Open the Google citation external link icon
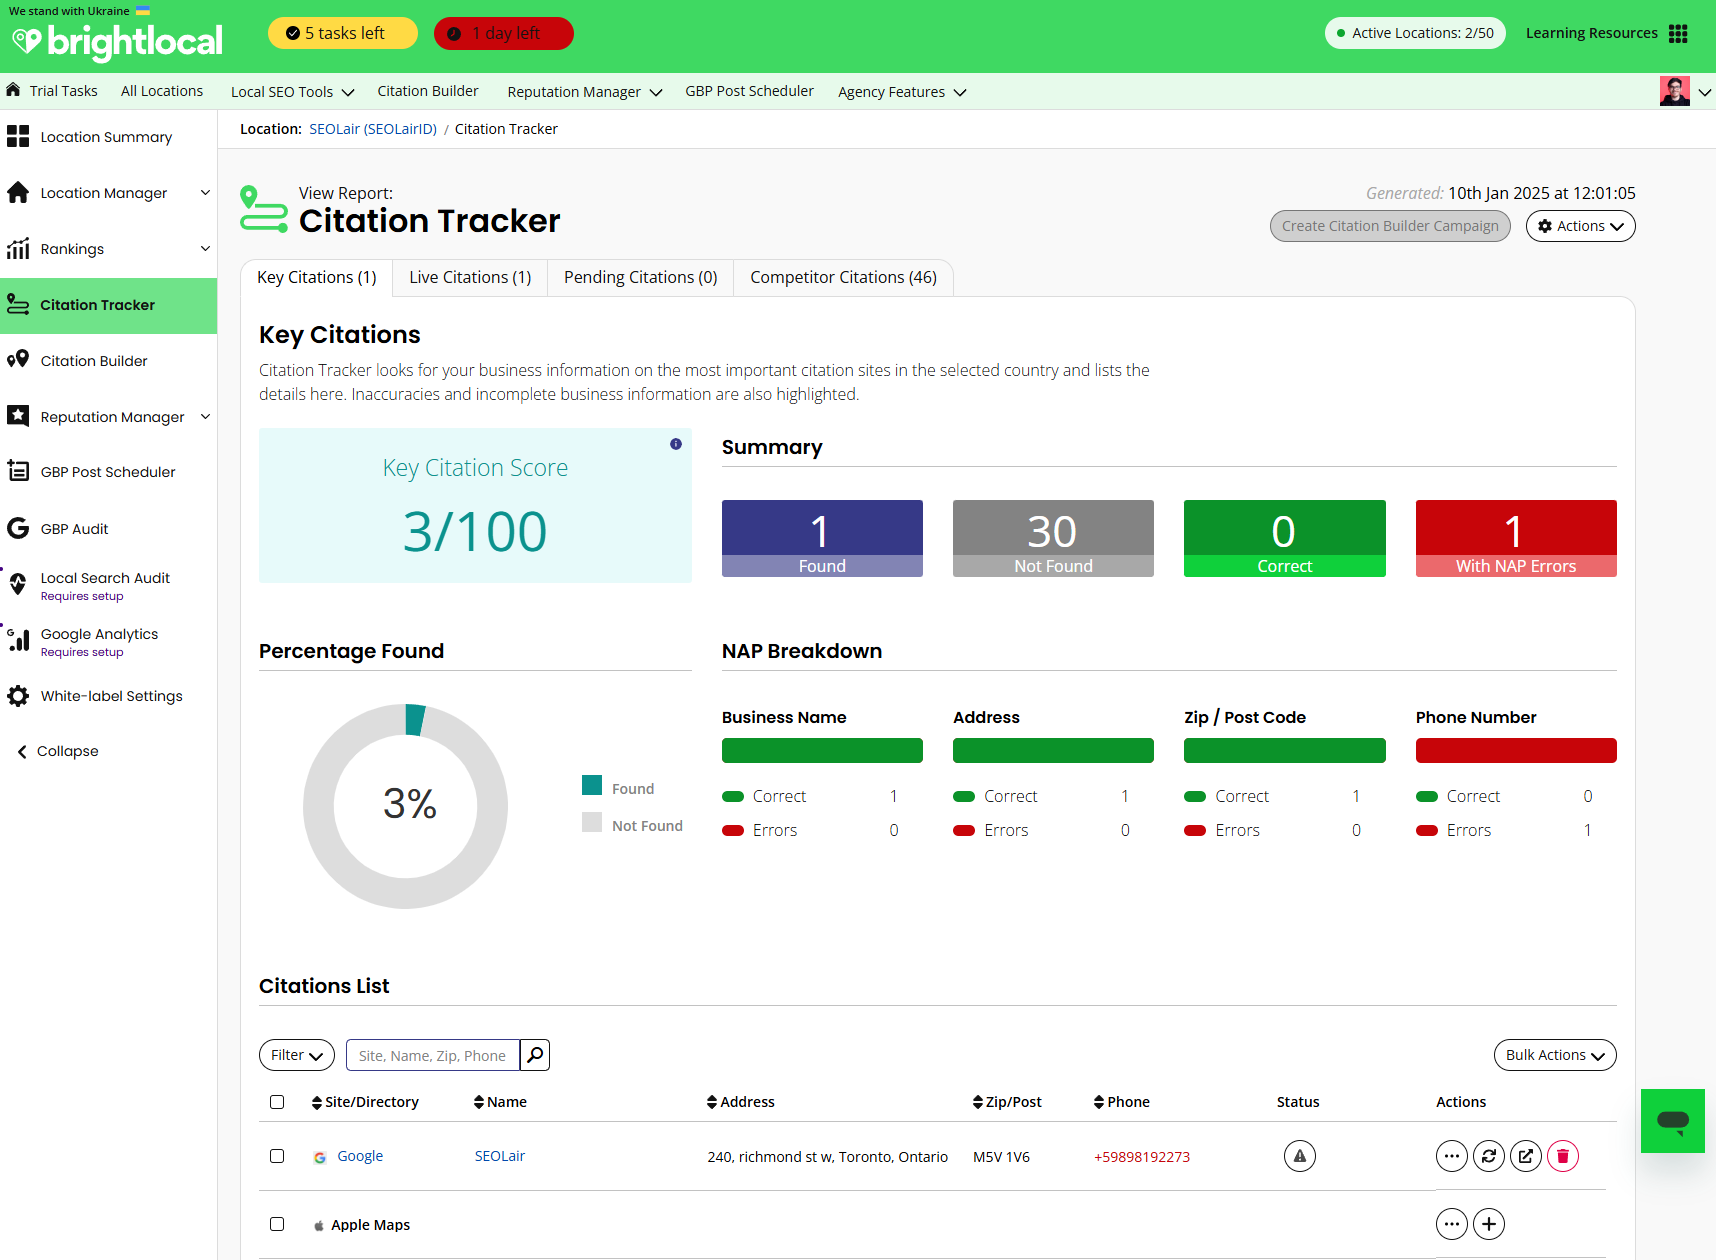The width and height of the screenshot is (1716, 1260). [1525, 1156]
